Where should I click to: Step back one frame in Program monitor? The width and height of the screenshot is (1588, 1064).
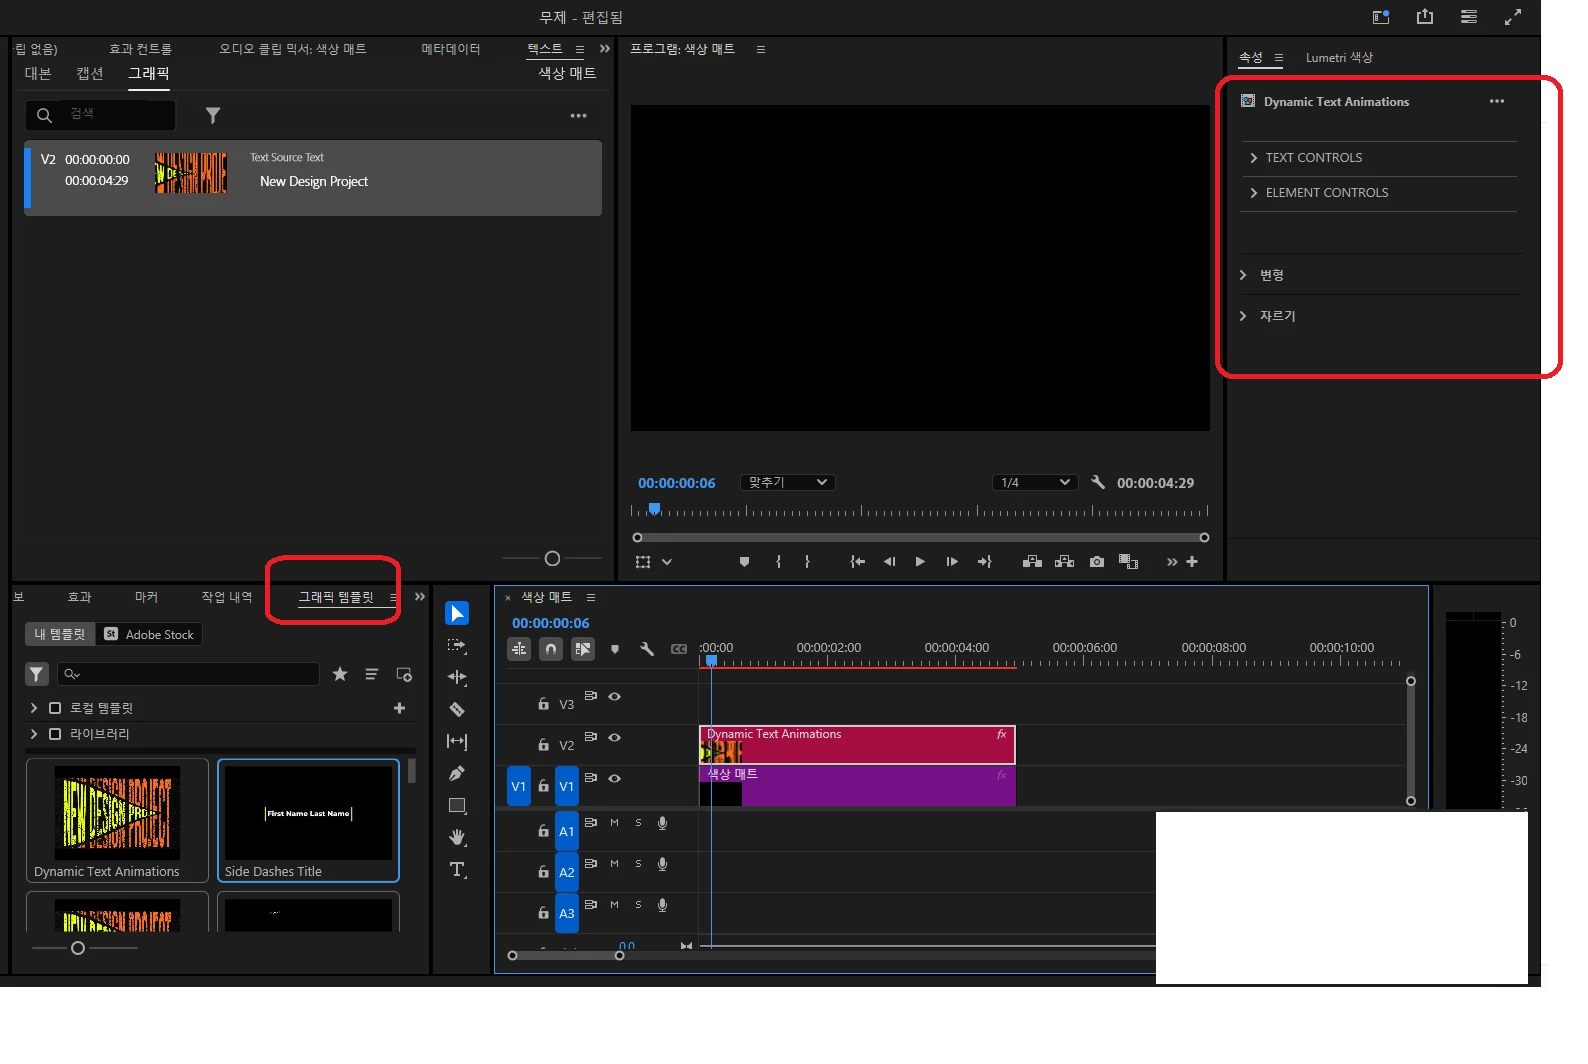pos(889,562)
